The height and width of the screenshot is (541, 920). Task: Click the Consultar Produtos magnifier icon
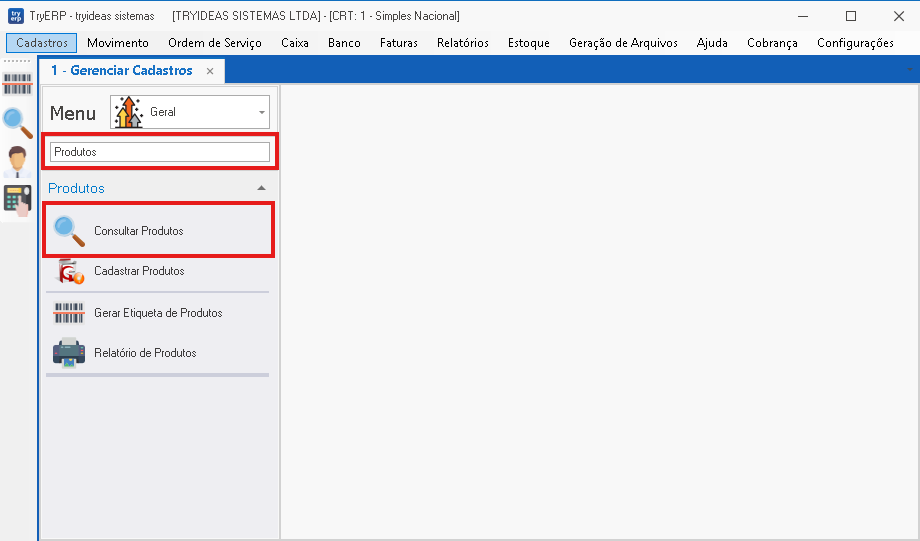[x=69, y=231]
